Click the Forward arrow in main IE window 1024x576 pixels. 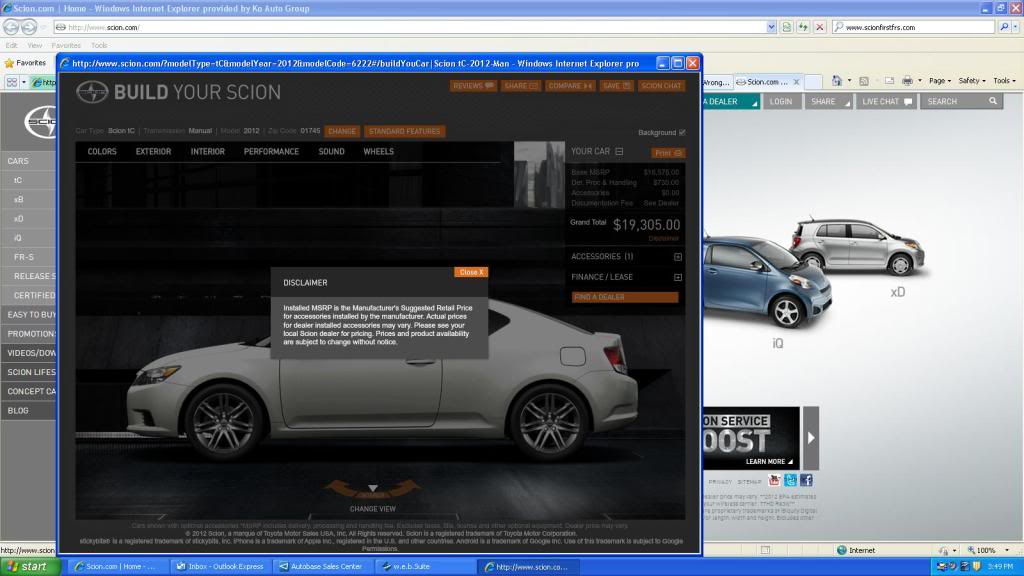point(29,27)
